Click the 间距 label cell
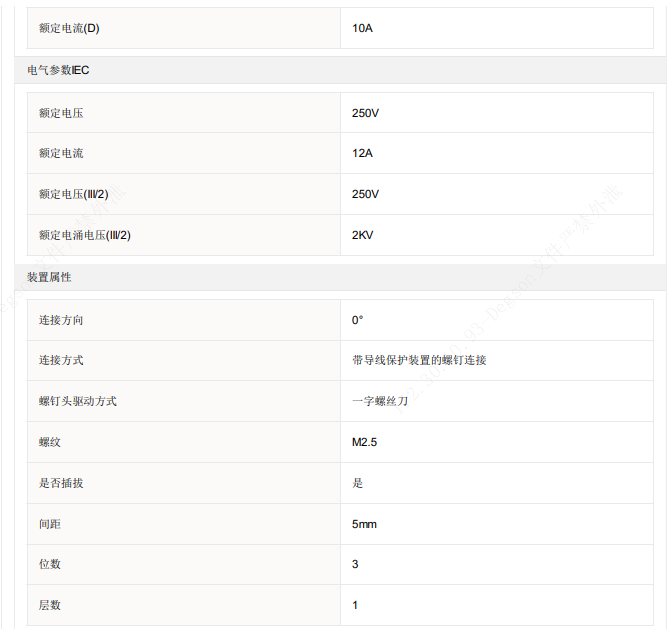The image size is (667, 629). tap(50, 524)
